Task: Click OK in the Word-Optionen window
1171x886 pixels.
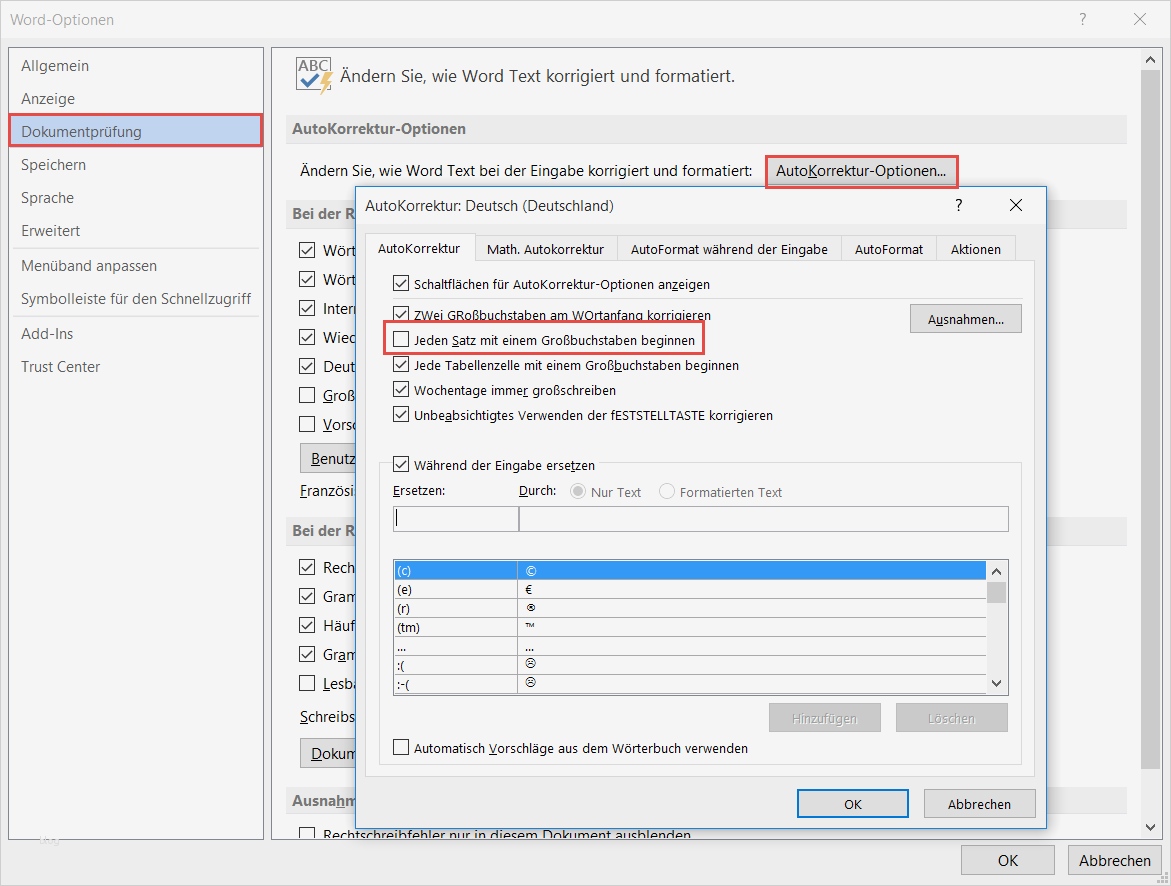Action: 1007,861
